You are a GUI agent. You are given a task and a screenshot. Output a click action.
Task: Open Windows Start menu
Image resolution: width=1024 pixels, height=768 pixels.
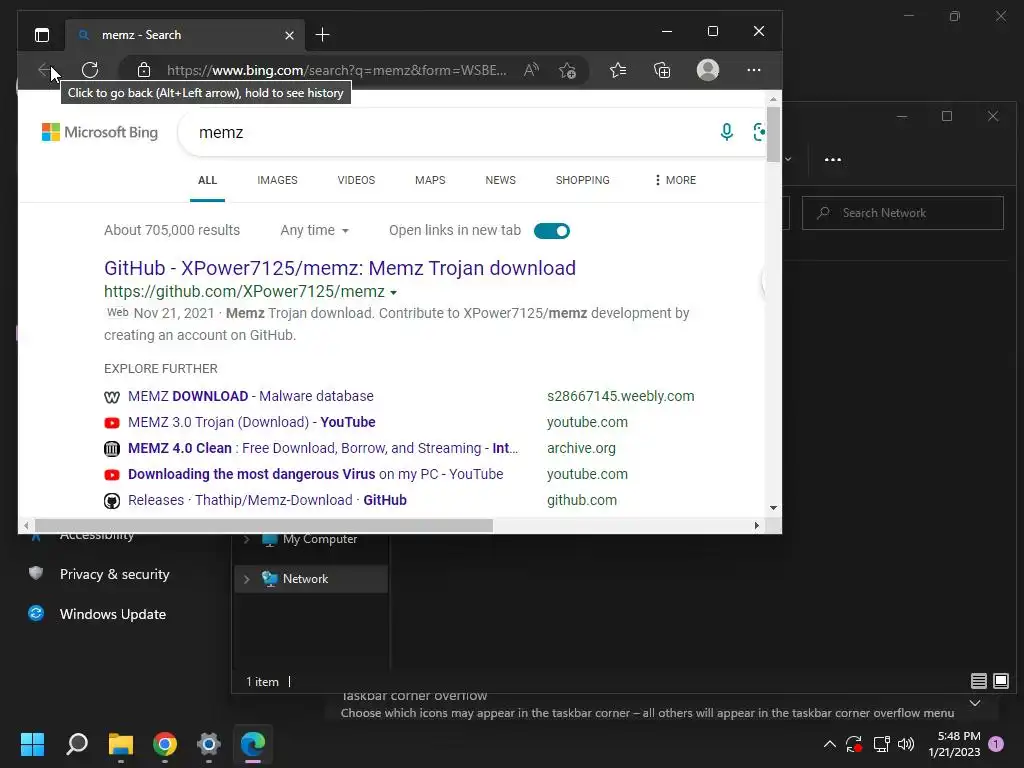pyautogui.click(x=32, y=744)
